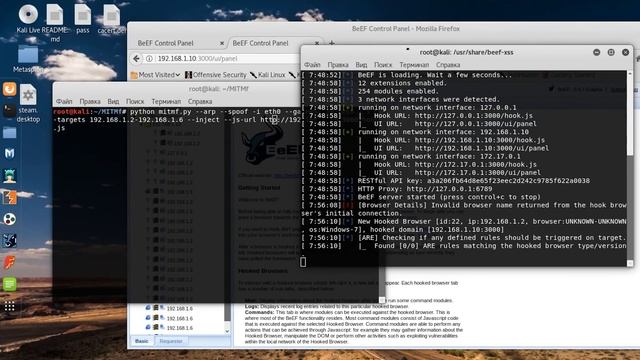Switch to first BeEF Control Panel tab

[178, 43]
